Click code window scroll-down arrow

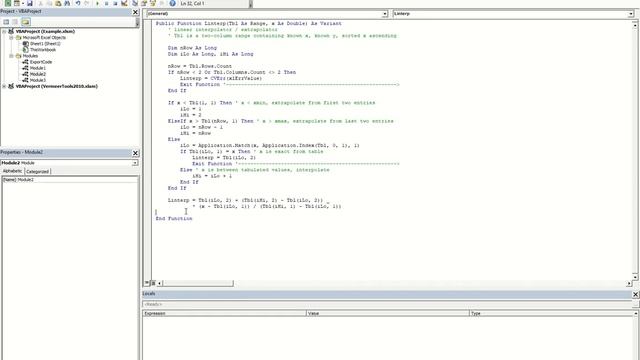tap(635, 276)
